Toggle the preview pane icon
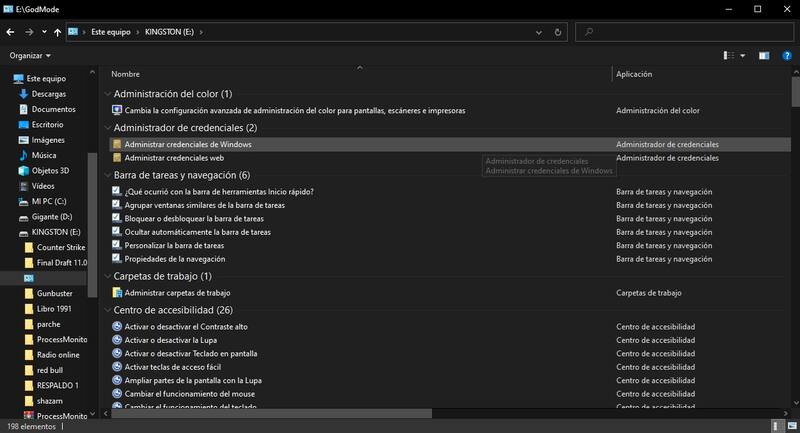This screenshot has height=433, width=800. click(x=763, y=56)
